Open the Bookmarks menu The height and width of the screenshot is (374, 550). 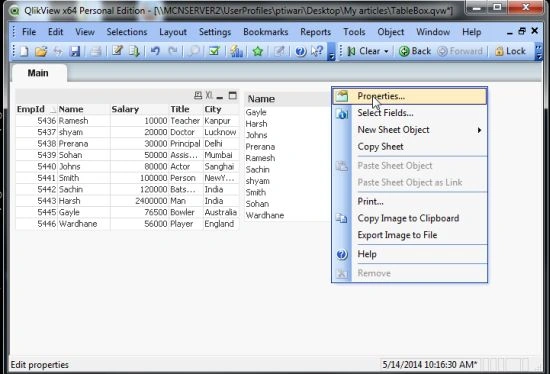tap(266, 32)
